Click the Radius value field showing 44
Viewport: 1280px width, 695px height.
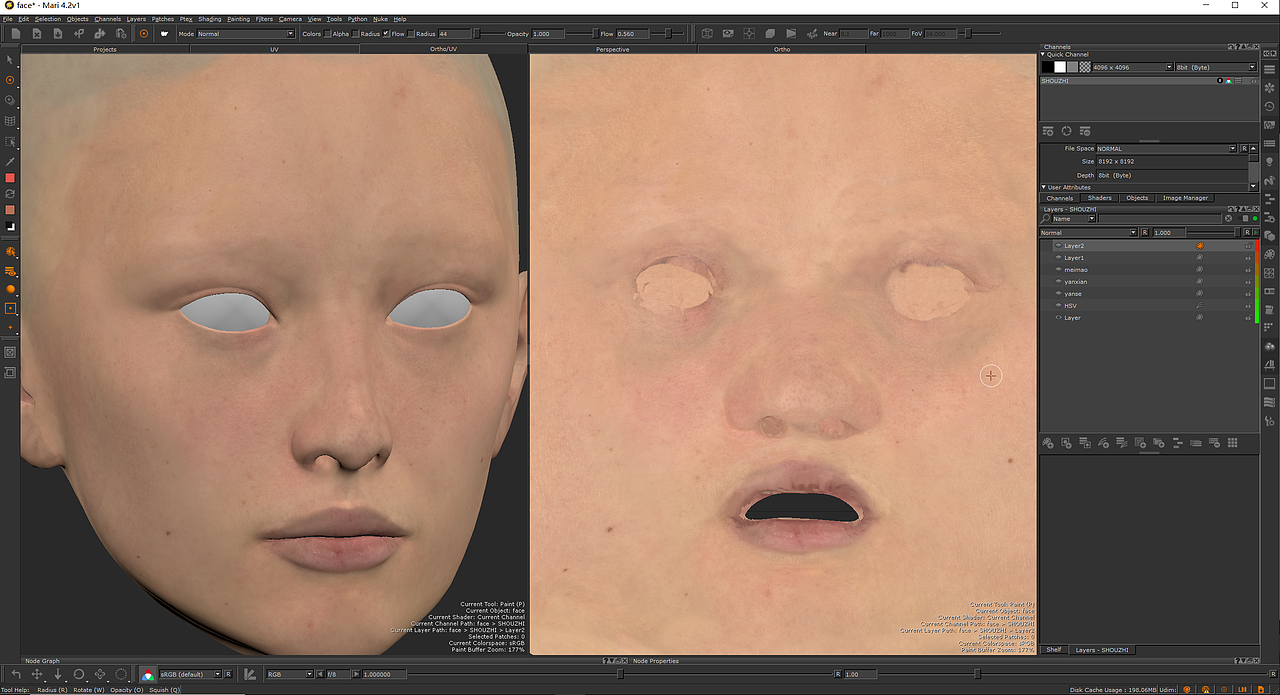tap(454, 34)
